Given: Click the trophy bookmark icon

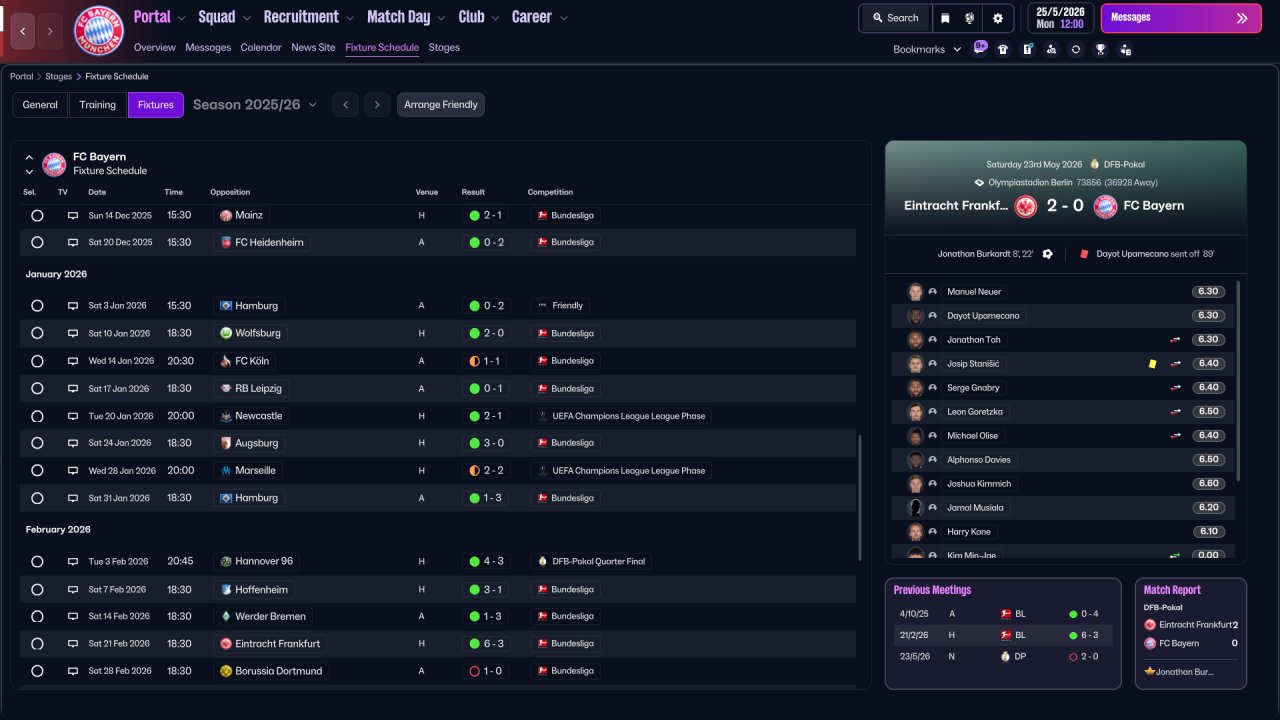Looking at the screenshot, I should [x=1100, y=49].
